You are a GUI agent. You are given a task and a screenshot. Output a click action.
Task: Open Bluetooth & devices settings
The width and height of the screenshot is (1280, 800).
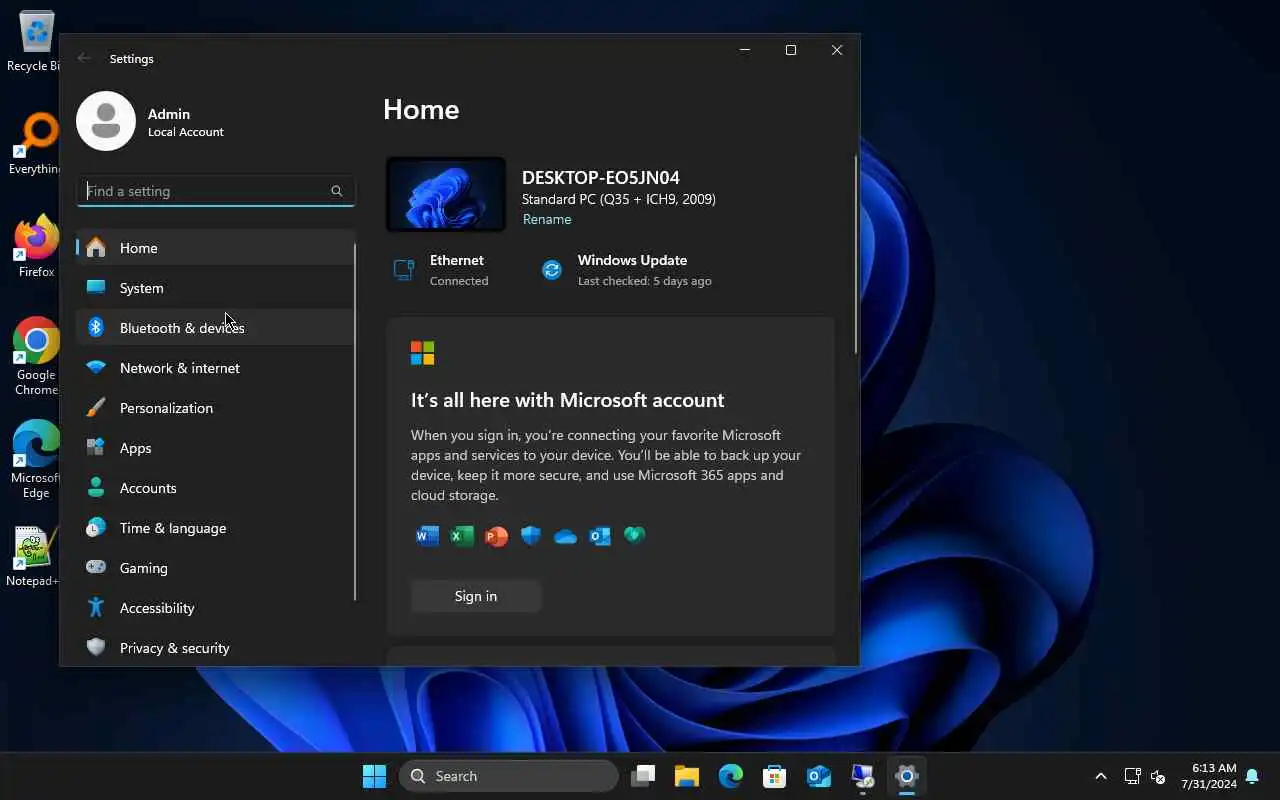click(216, 328)
